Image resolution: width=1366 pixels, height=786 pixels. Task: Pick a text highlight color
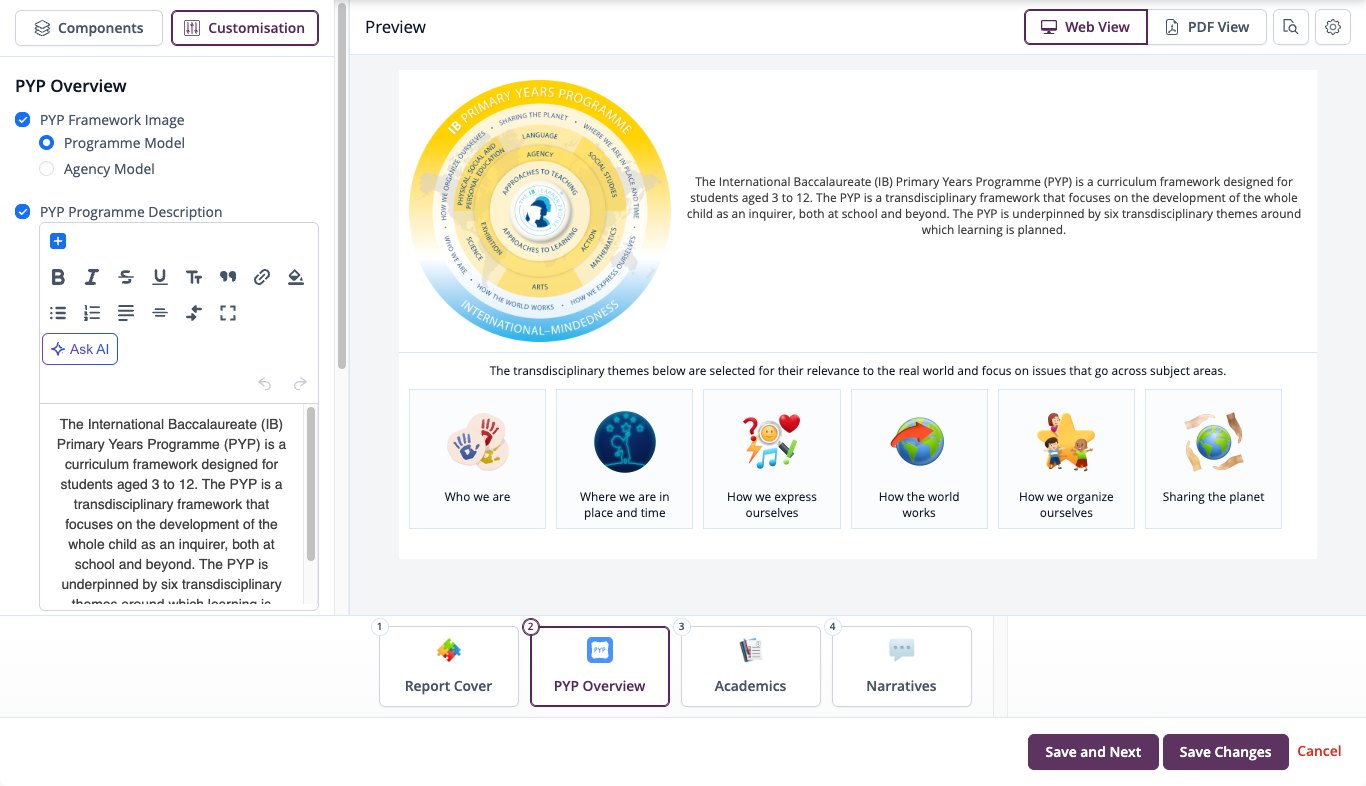pos(296,277)
